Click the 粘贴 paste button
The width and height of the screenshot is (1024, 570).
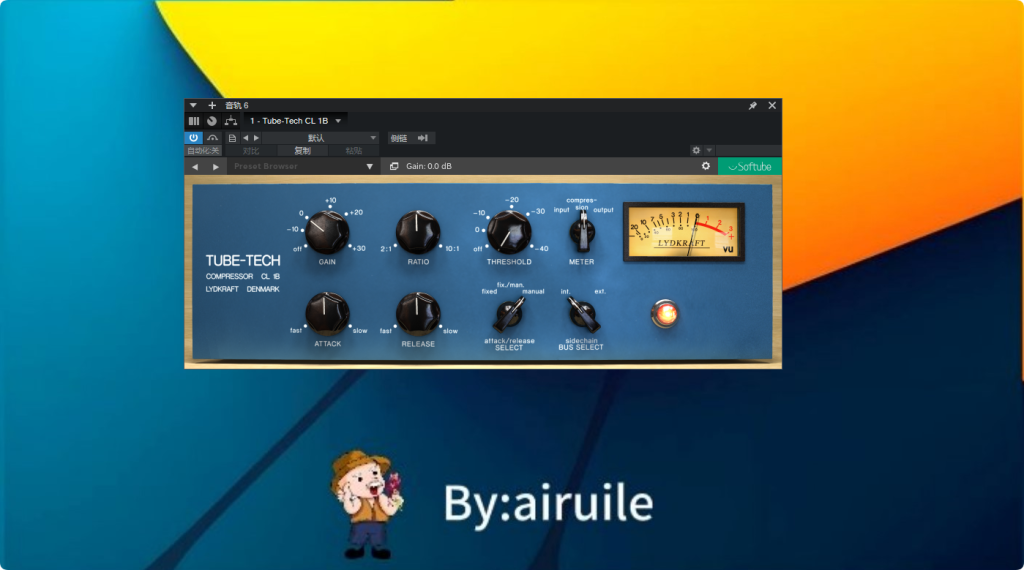(353, 151)
